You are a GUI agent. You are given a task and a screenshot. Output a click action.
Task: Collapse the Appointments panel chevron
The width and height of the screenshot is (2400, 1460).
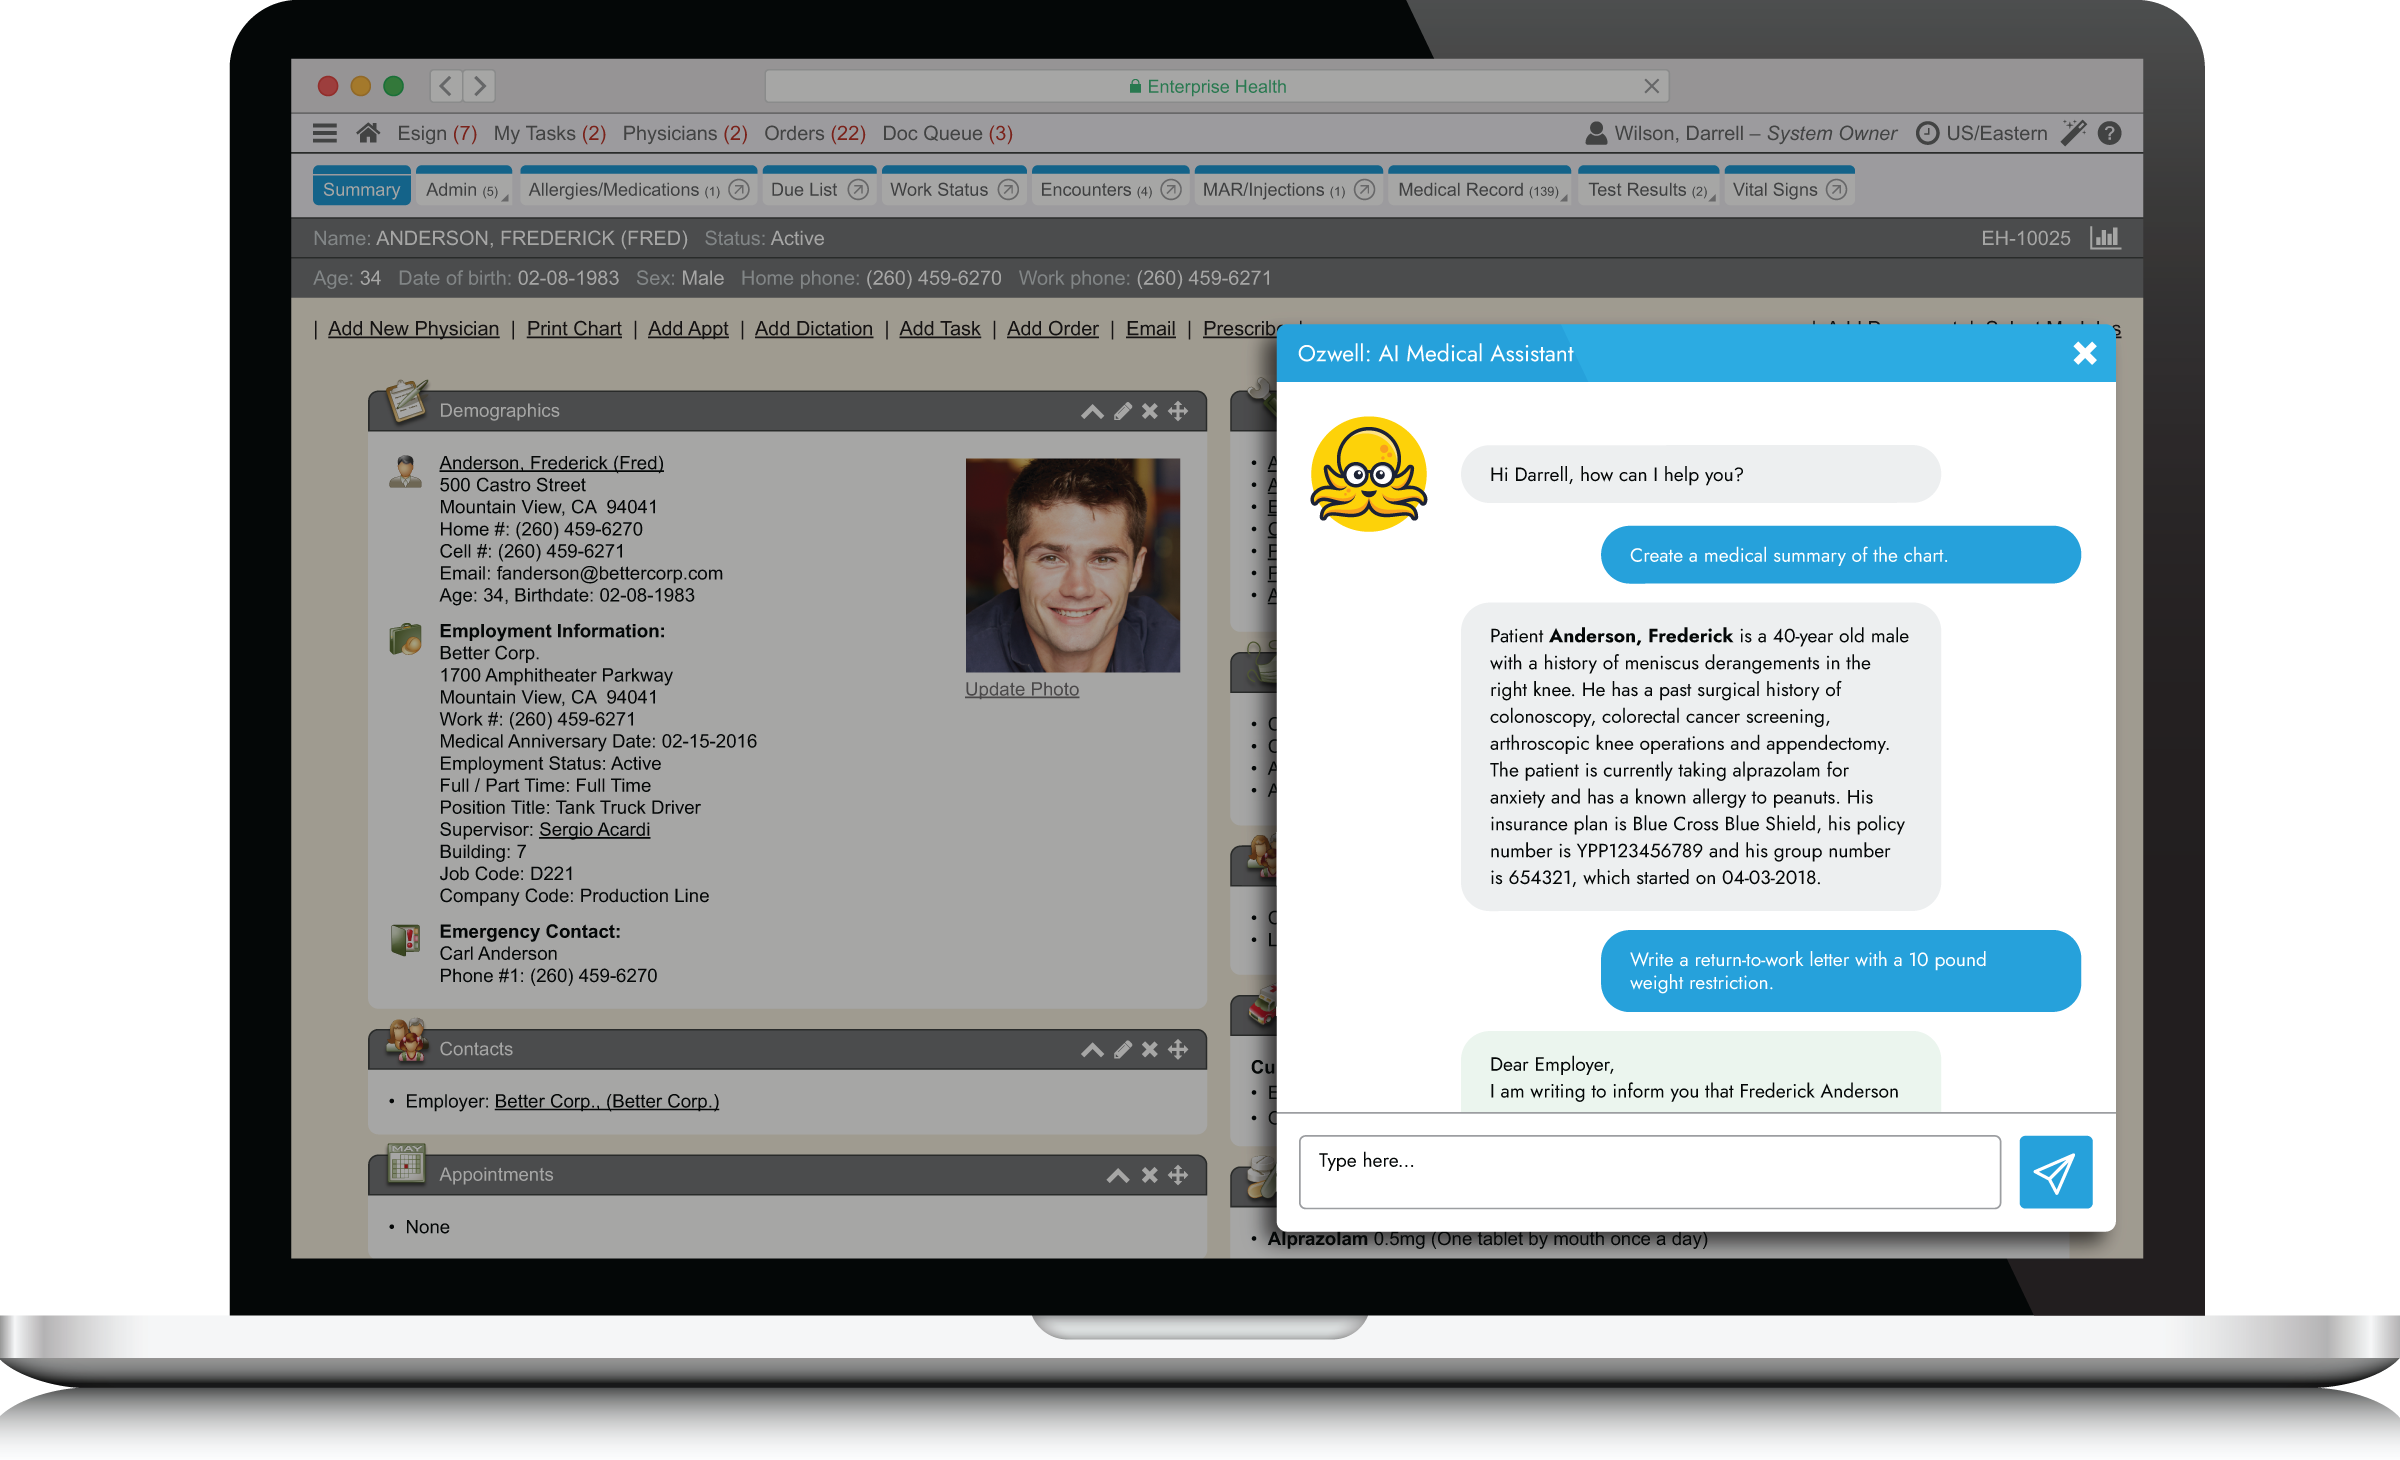[x=1117, y=1176]
